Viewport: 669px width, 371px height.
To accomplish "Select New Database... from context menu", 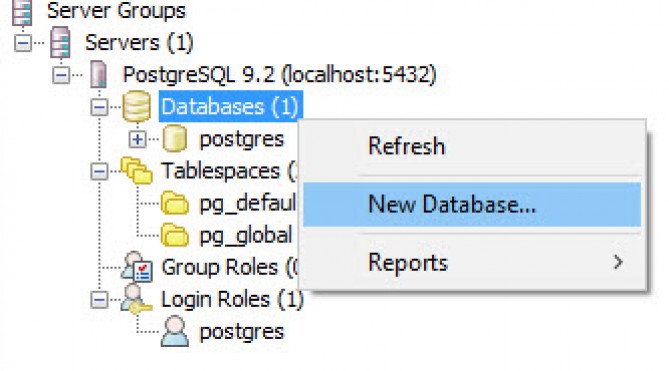I will [x=472, y=204].
